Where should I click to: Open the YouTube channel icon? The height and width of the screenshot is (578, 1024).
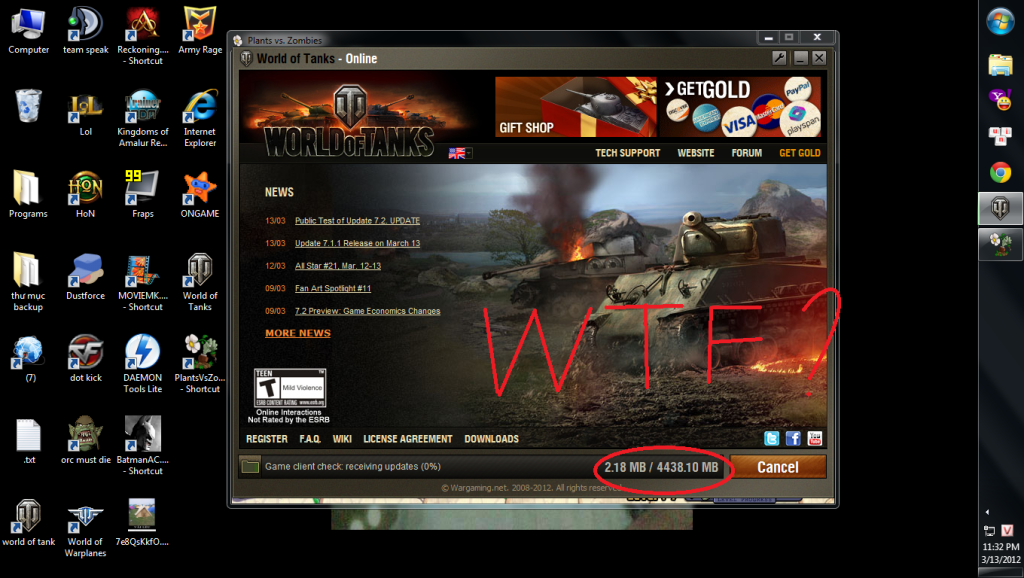[814, 438]
